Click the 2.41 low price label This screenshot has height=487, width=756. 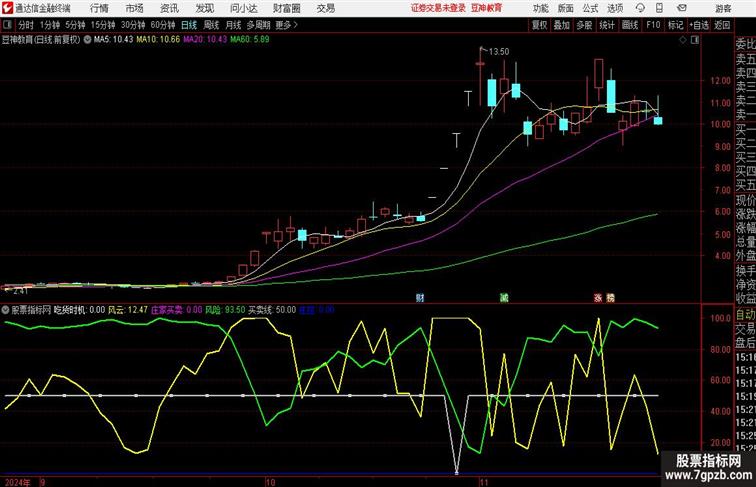(21, 291)
